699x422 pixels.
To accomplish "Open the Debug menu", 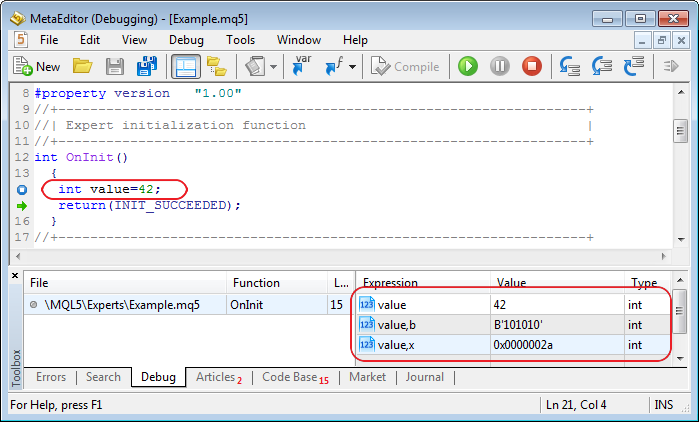I will coord(186,40).
